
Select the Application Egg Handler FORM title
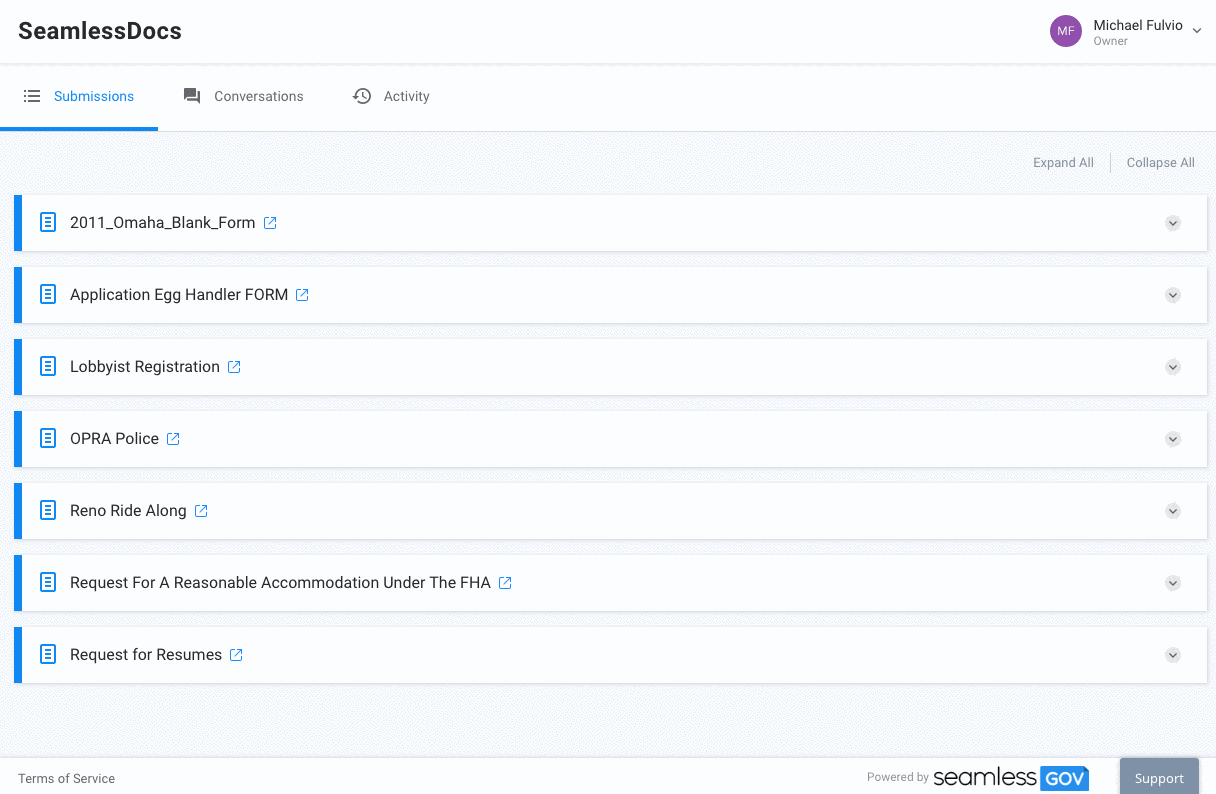[179, 295]
